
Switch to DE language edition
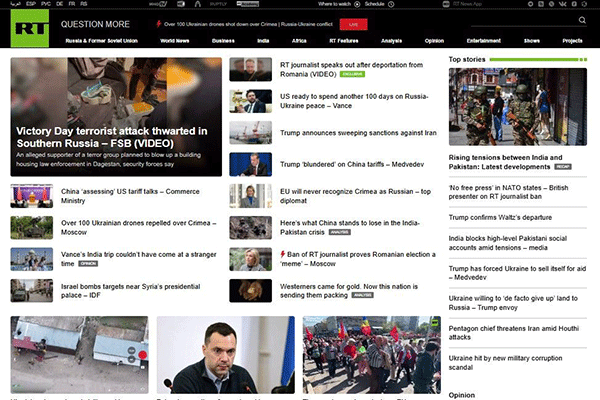59,4
